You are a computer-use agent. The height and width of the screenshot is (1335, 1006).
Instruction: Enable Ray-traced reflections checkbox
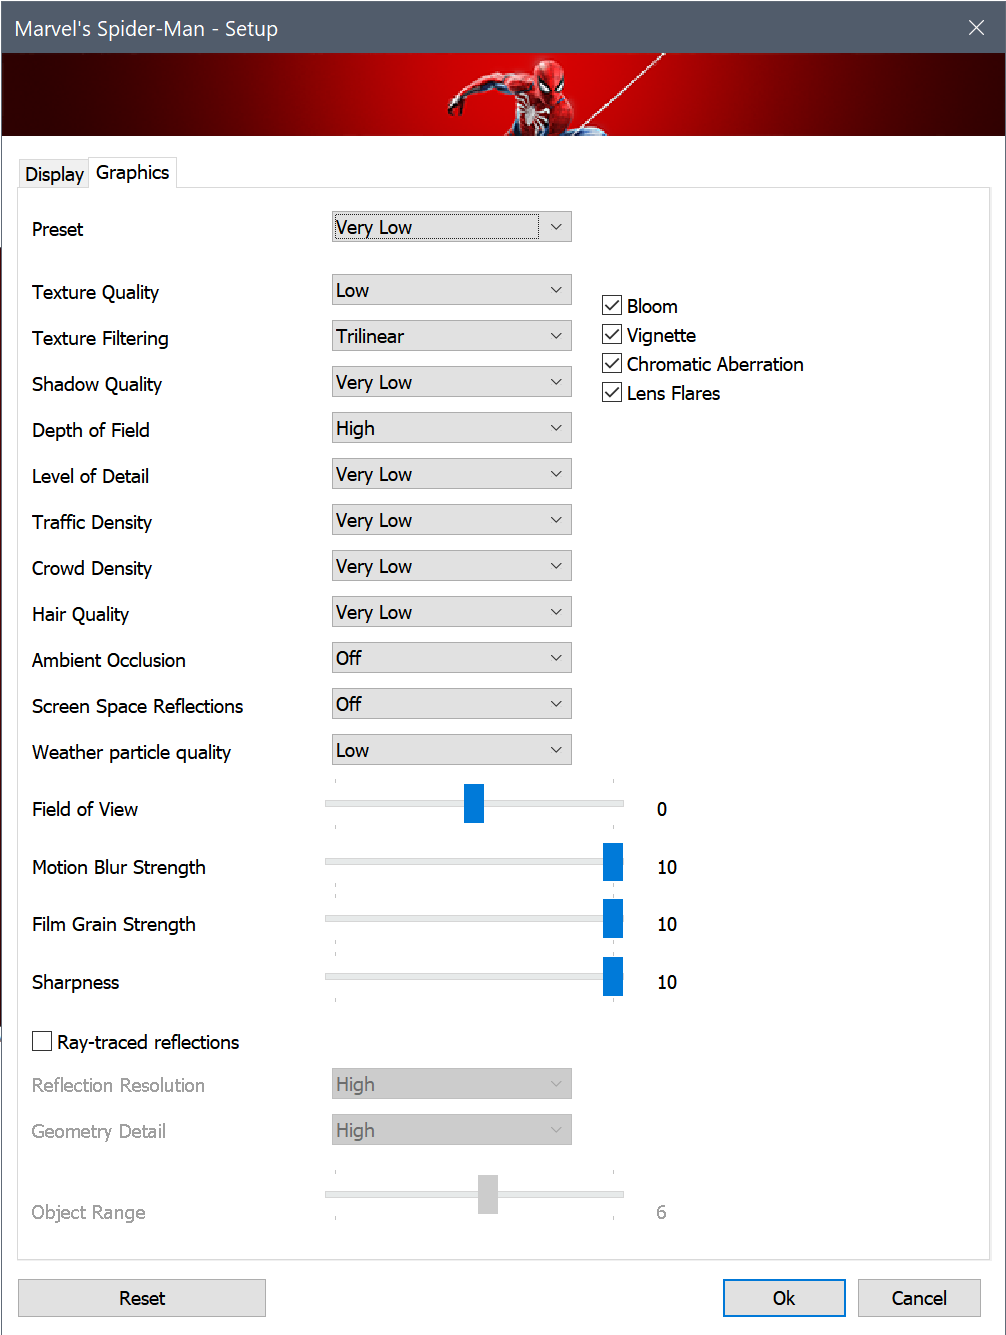(x=42, y=1041)
